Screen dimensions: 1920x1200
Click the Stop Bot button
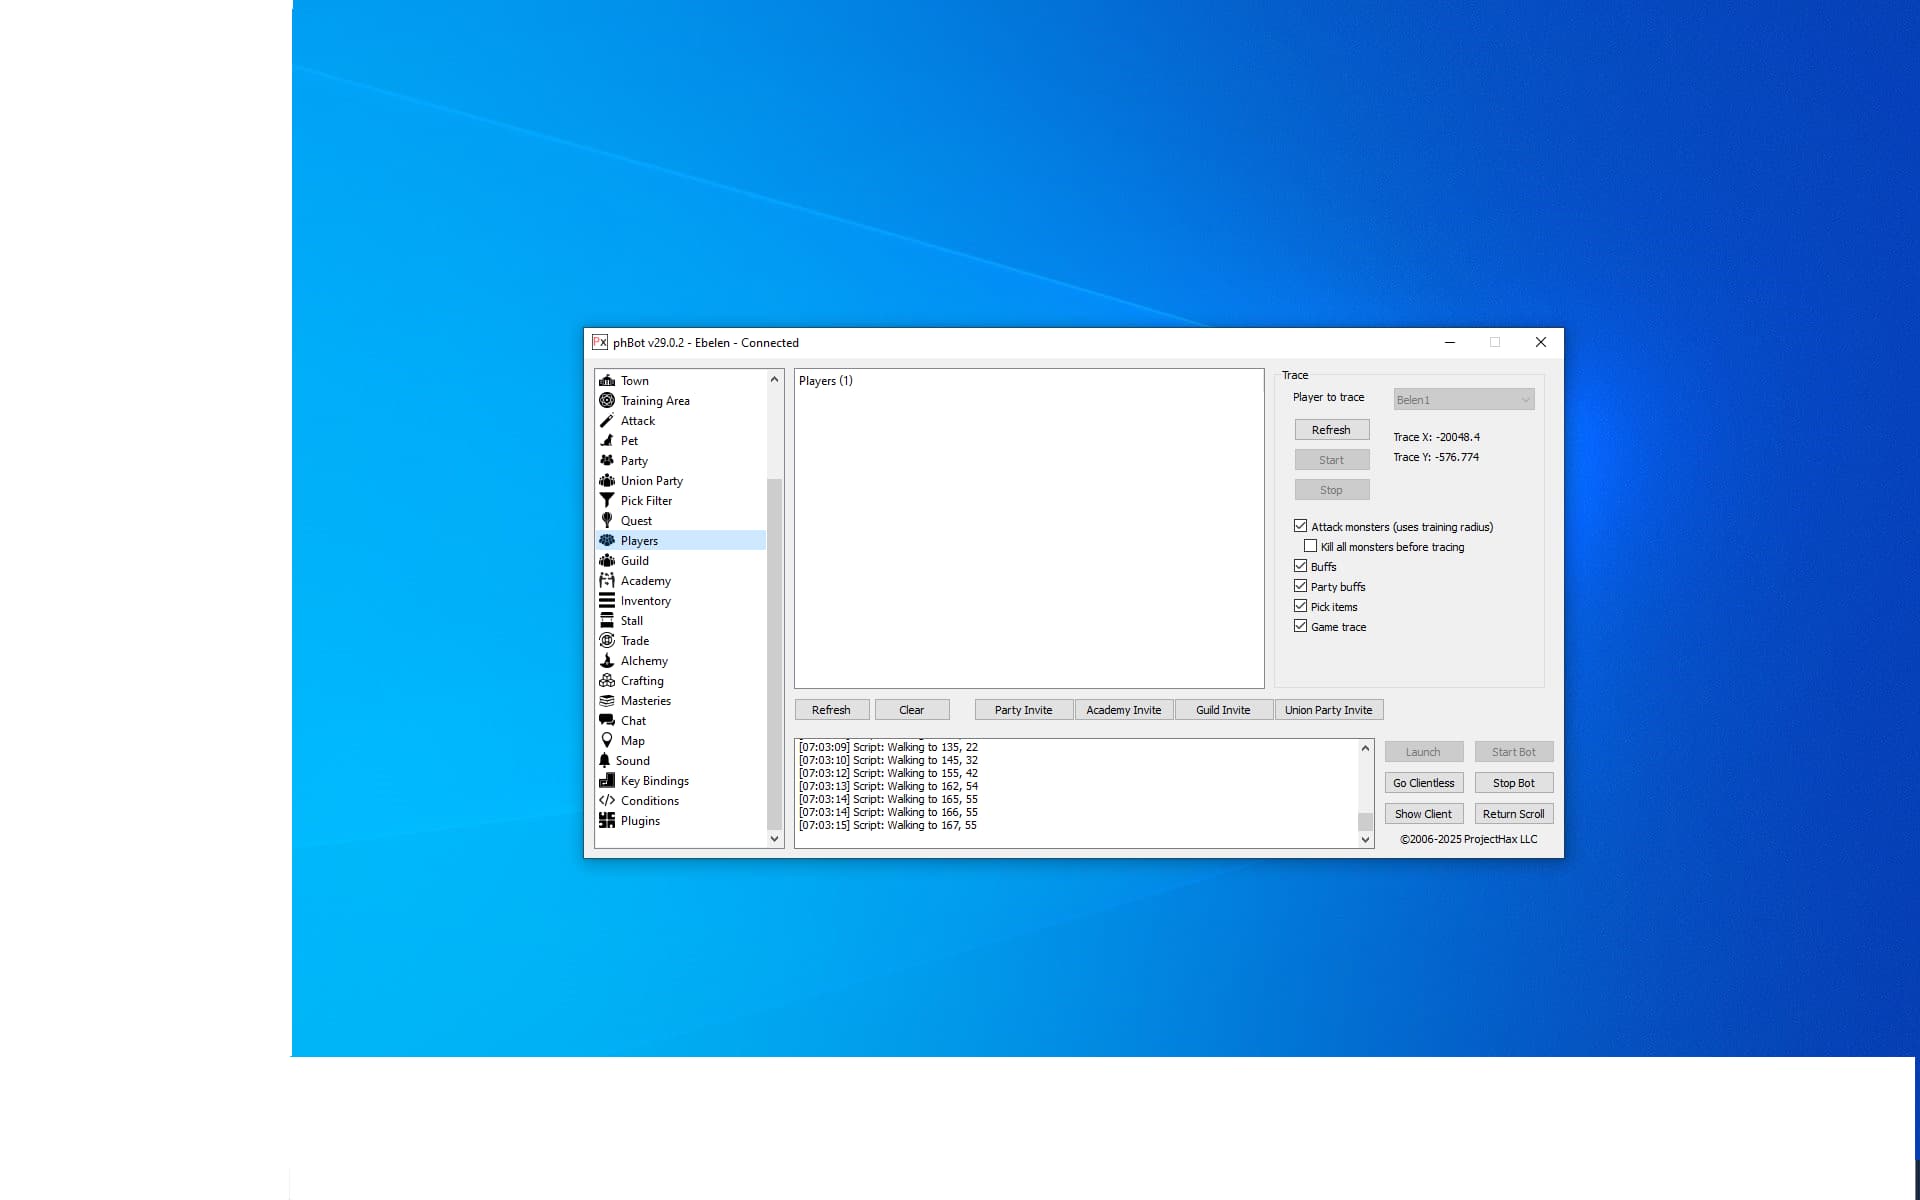tap(1513, 783)
